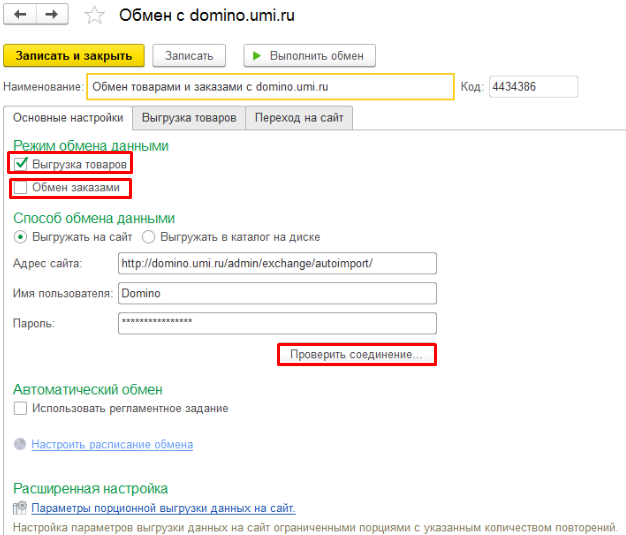Viewport: 626px width, 535px height.
Task: Click the gray clock icon beside schedule link
Action: [20, 444]
